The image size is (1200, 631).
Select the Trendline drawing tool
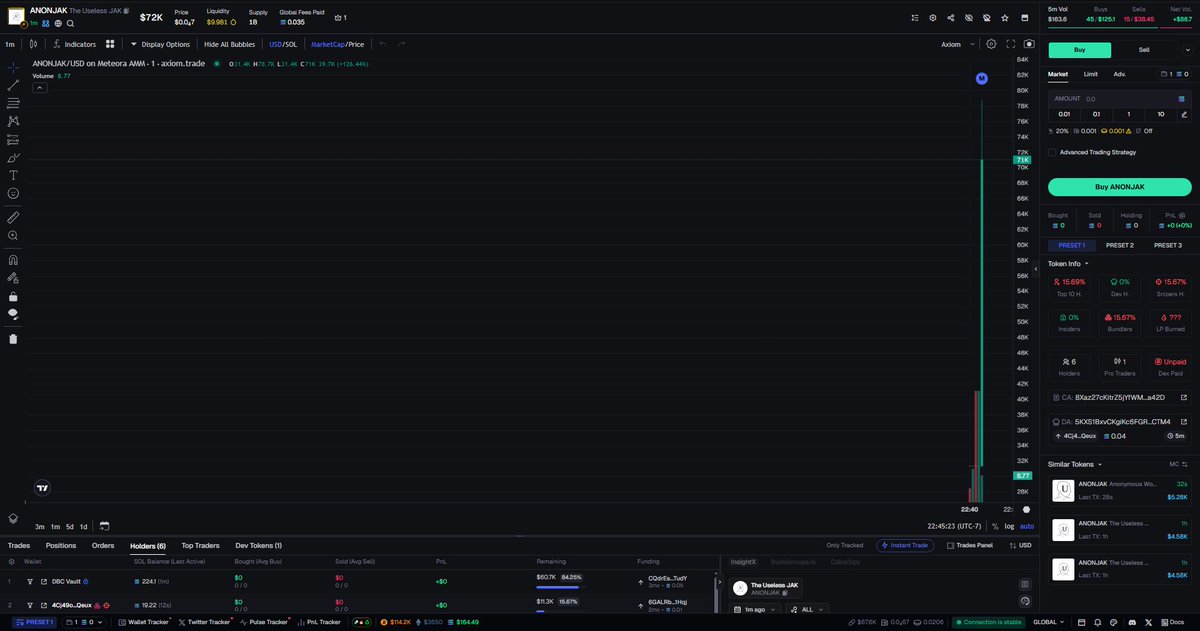(x=12, y=86)
